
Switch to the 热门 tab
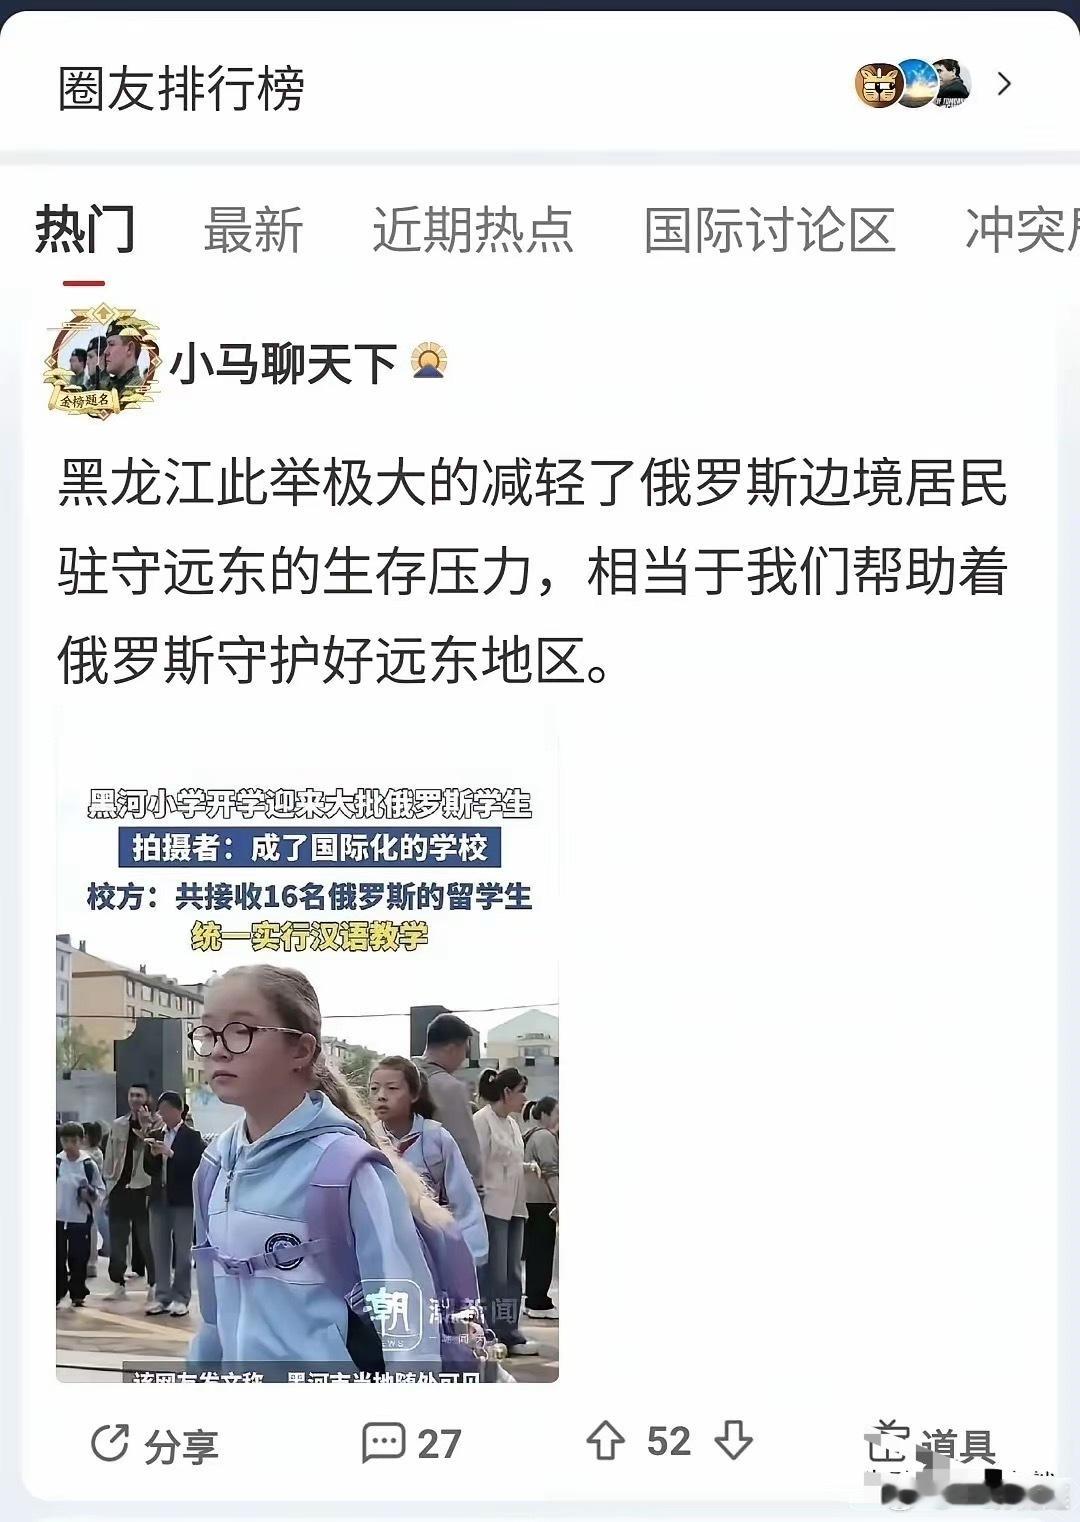pyautogui.click(x=85, y=230)
